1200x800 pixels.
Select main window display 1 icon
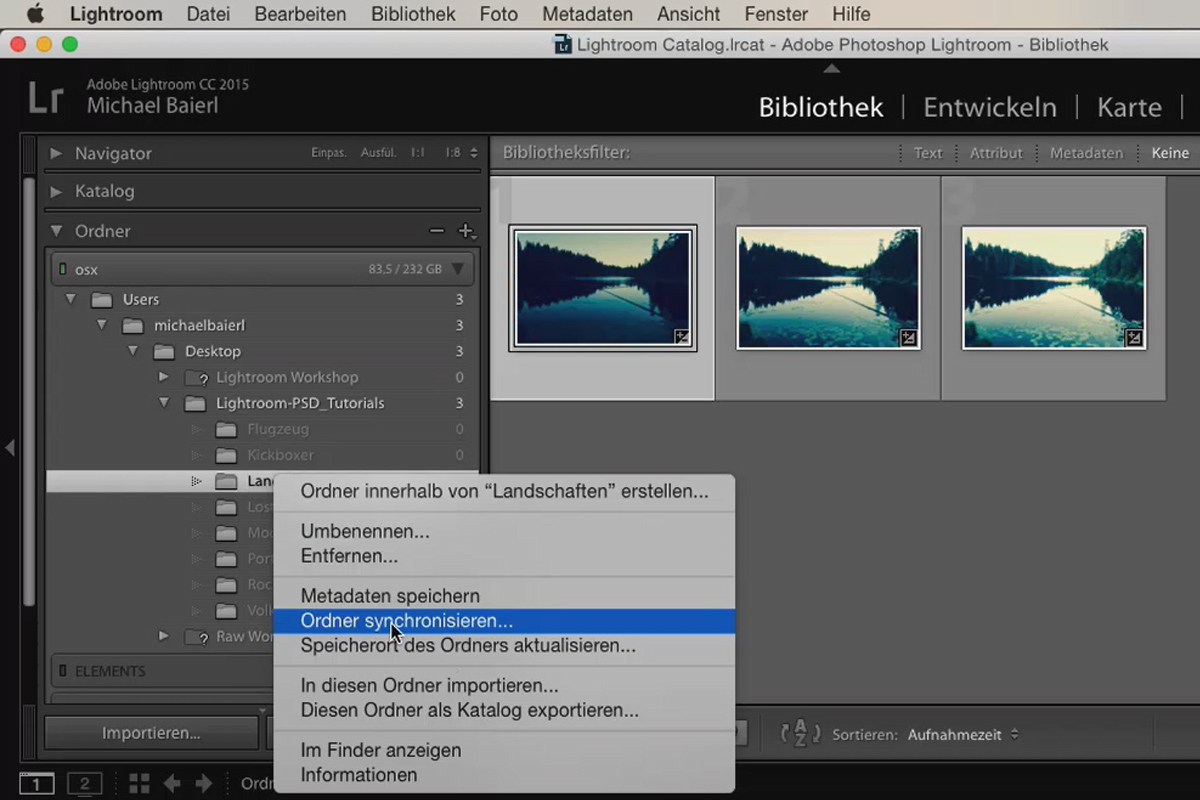tap(37, 784)
